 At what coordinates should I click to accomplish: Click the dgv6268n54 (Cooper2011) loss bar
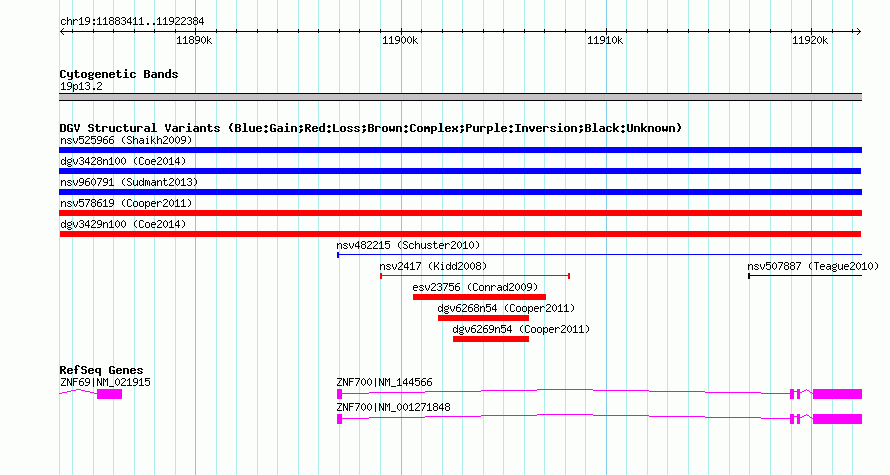coord(484,318)
